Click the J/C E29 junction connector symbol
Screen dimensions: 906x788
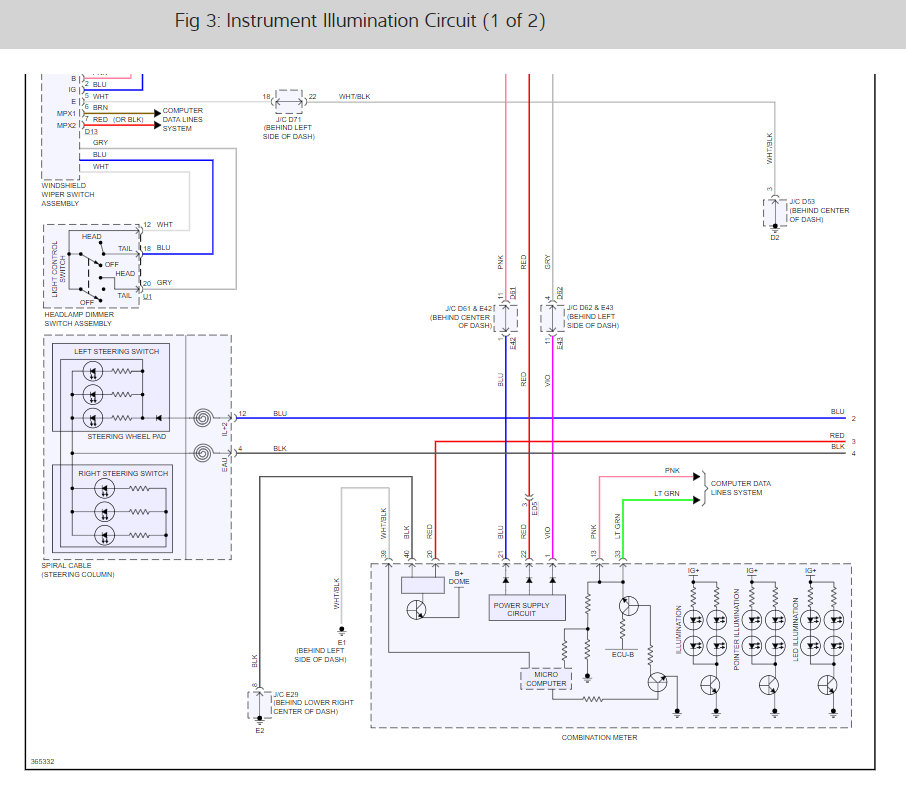pos(259,705)
